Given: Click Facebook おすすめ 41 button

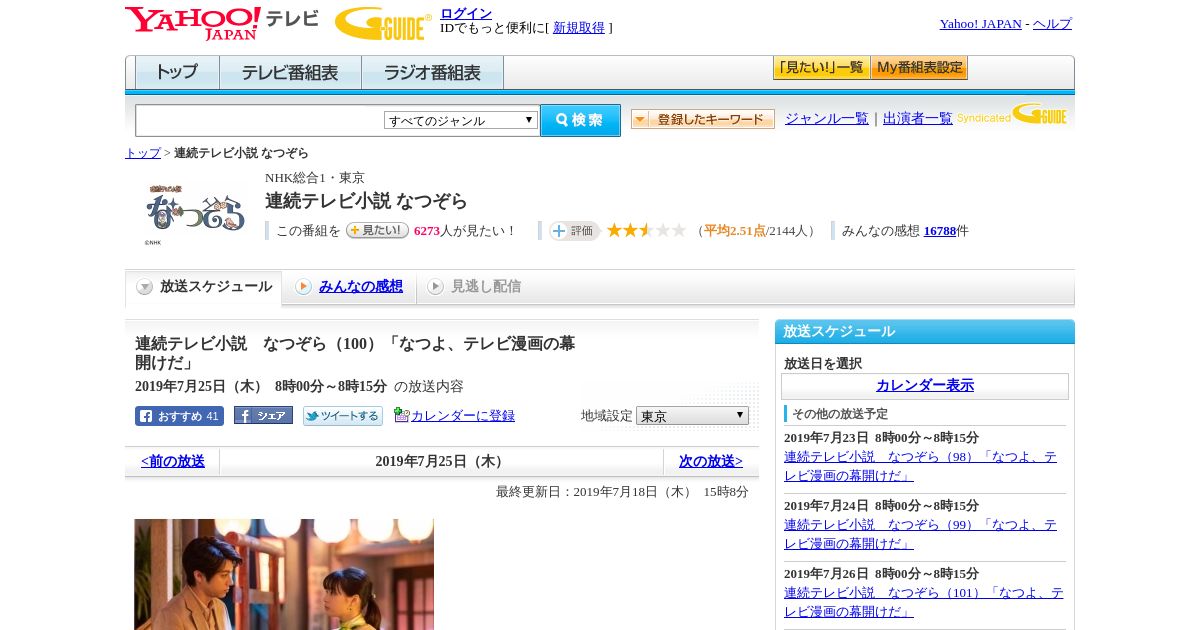Looking at the screenshot, I should (x=179, y=416).
